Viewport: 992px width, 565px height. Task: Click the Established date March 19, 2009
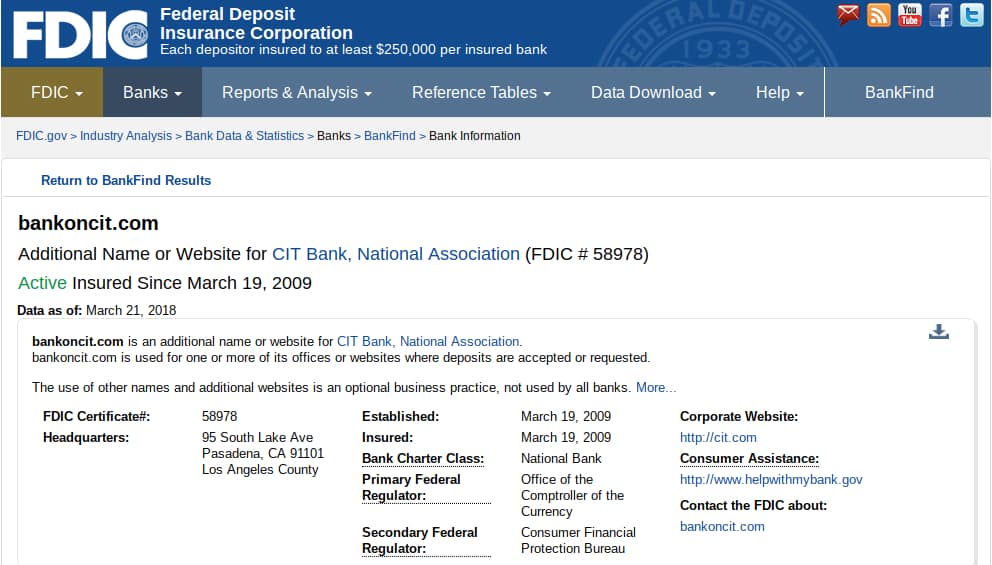(x=566, y=416)
